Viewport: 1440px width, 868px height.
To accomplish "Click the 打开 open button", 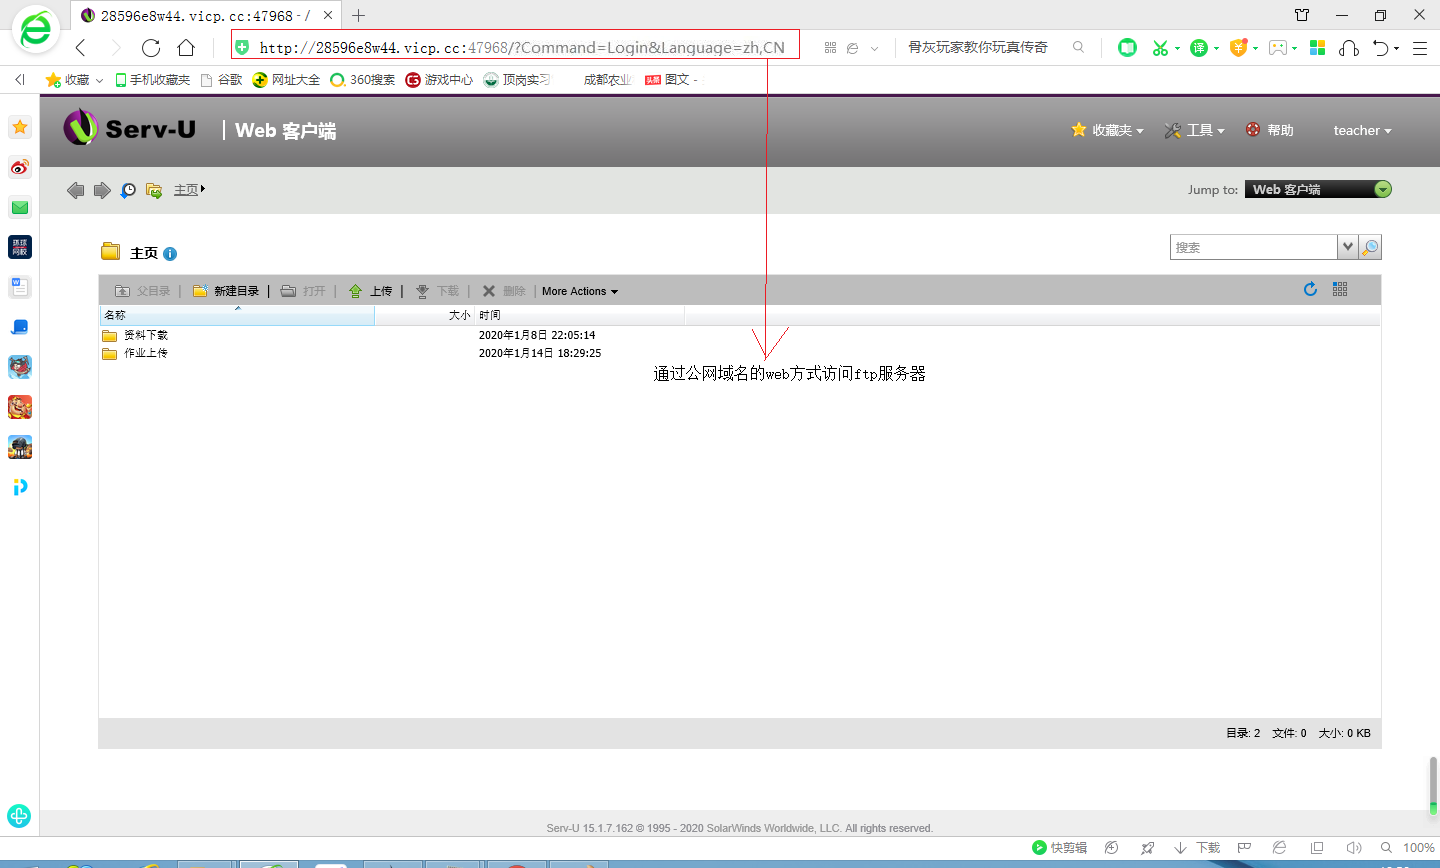I will point(303,291).
